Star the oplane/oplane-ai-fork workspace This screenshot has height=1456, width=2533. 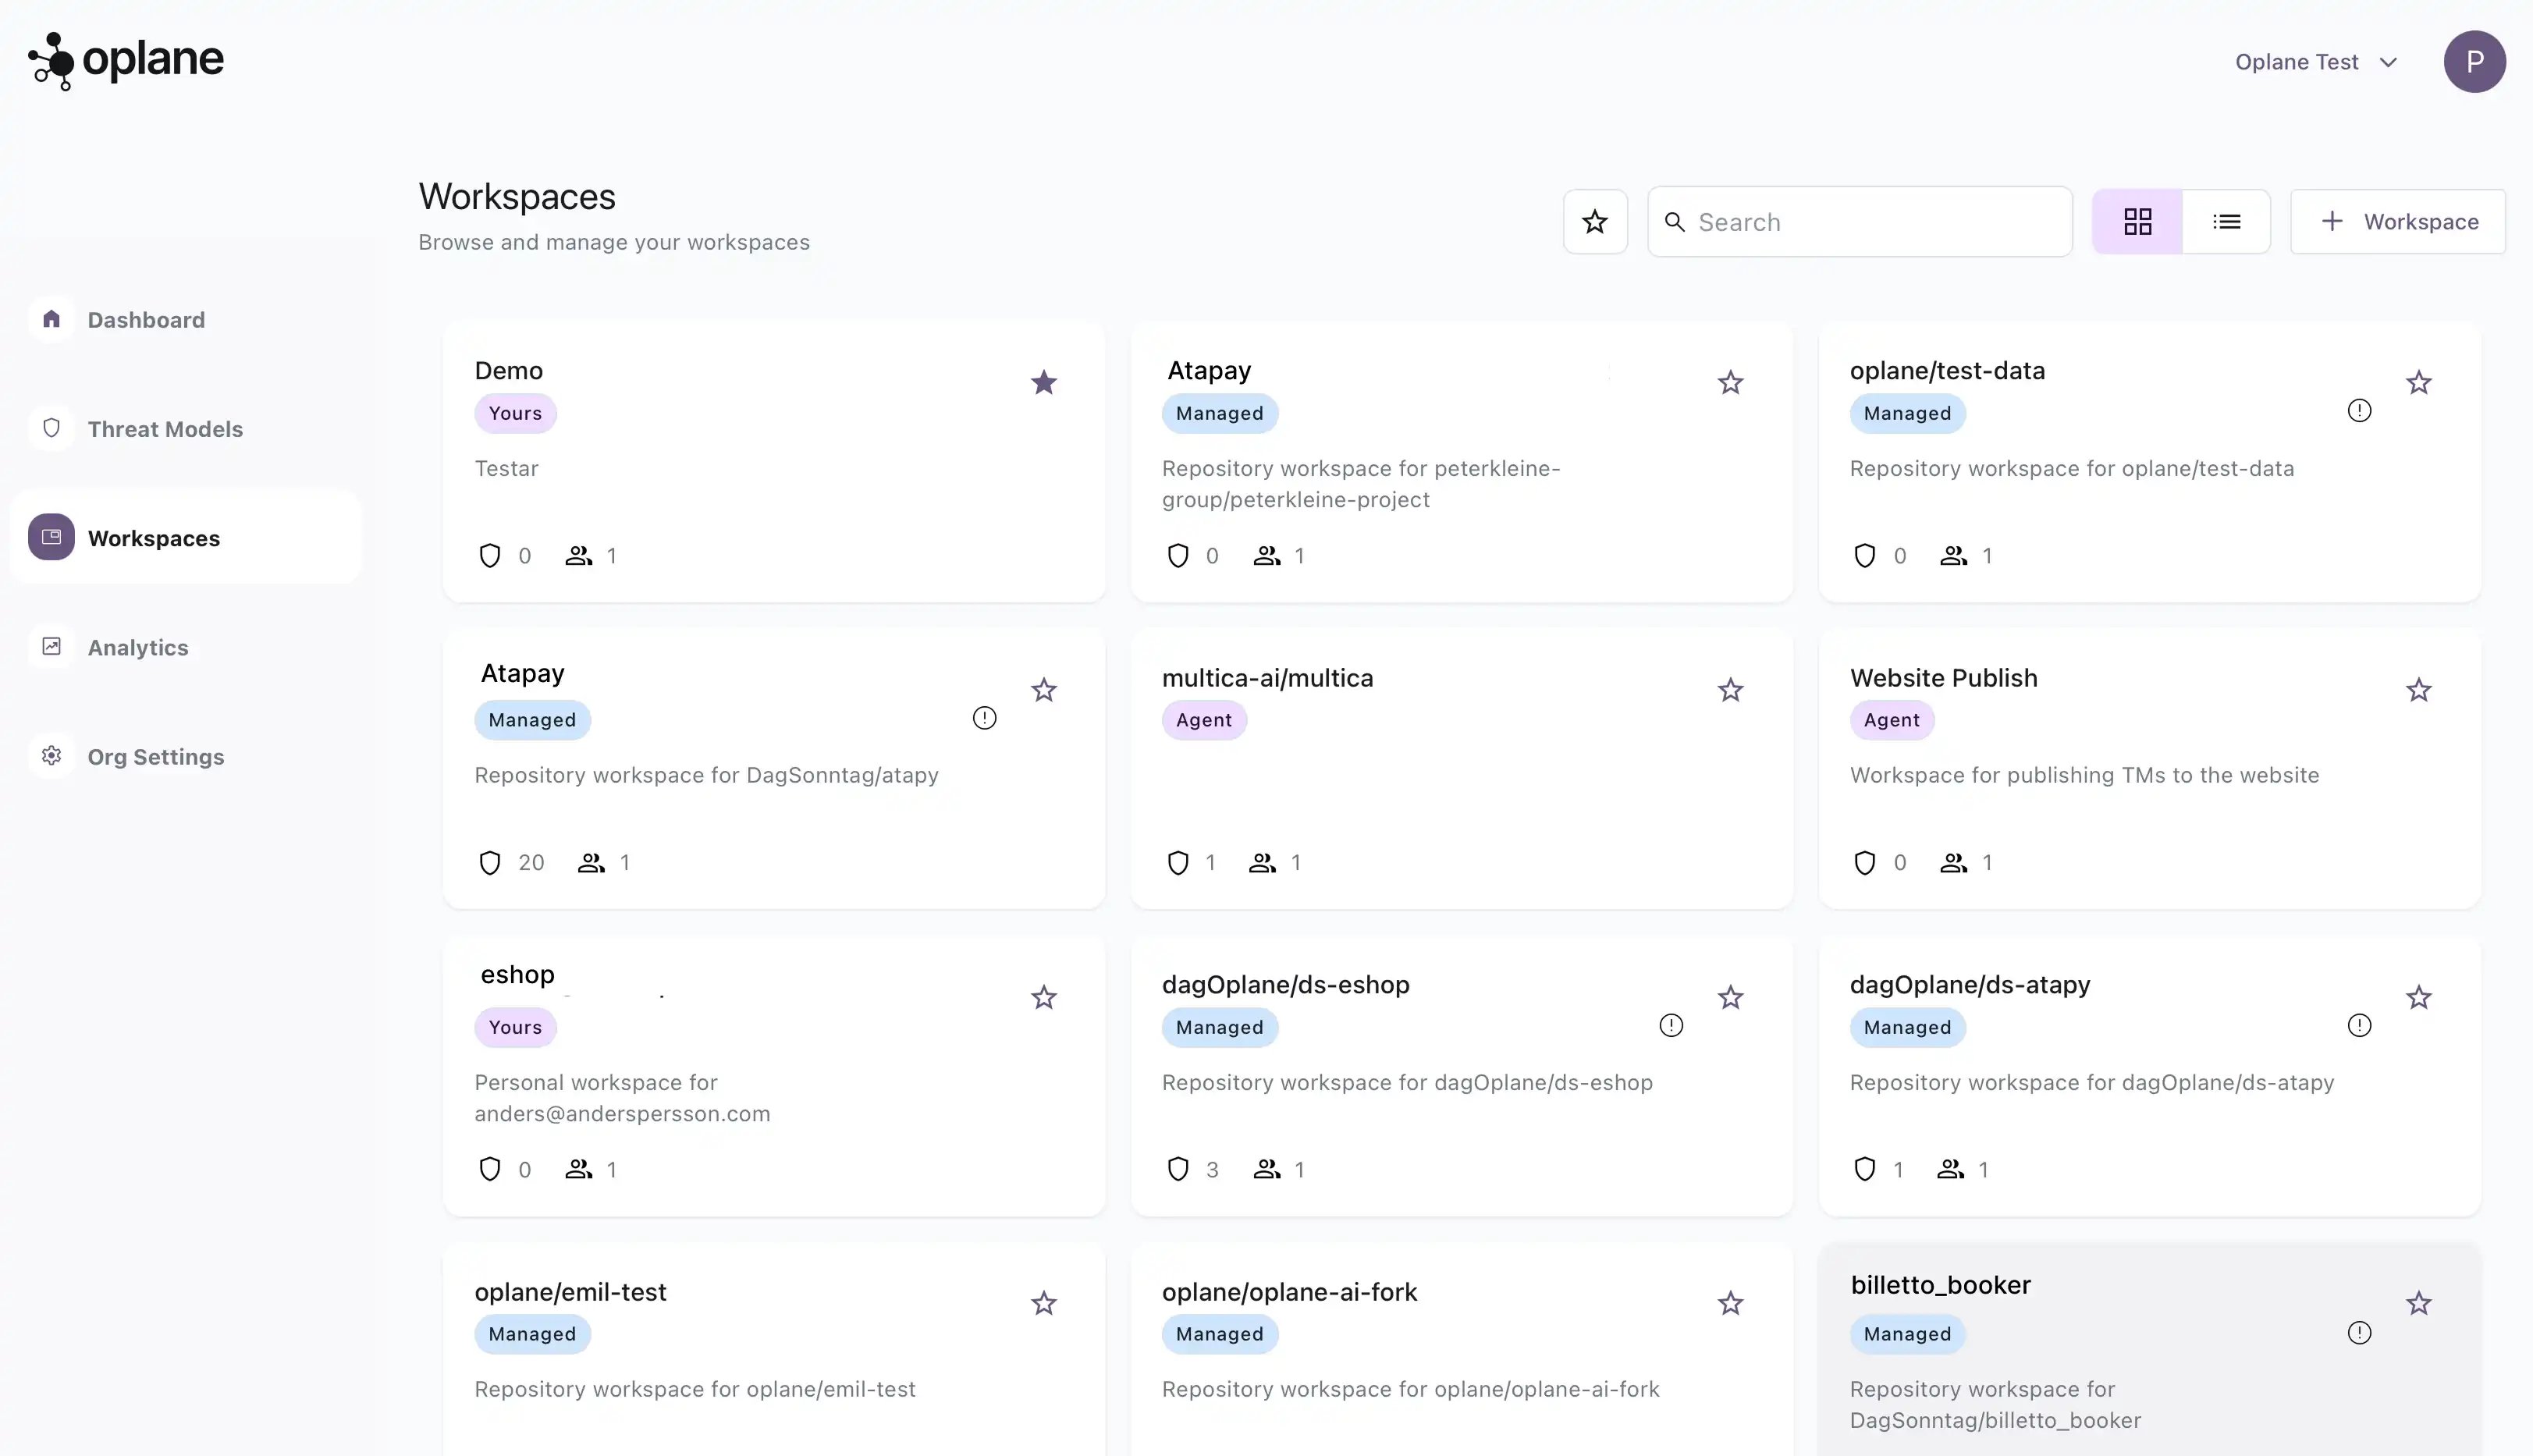pyautogui.click(x=1731, y=1304)
